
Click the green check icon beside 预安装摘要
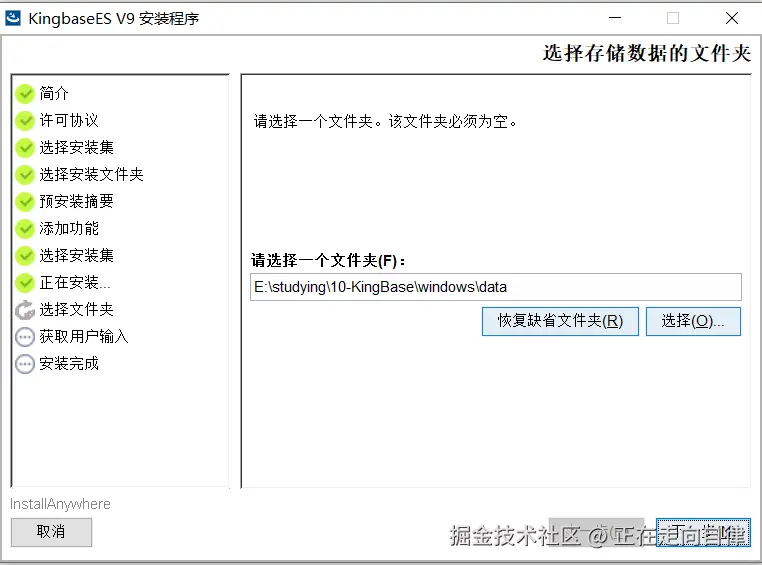tap(25, 202)
